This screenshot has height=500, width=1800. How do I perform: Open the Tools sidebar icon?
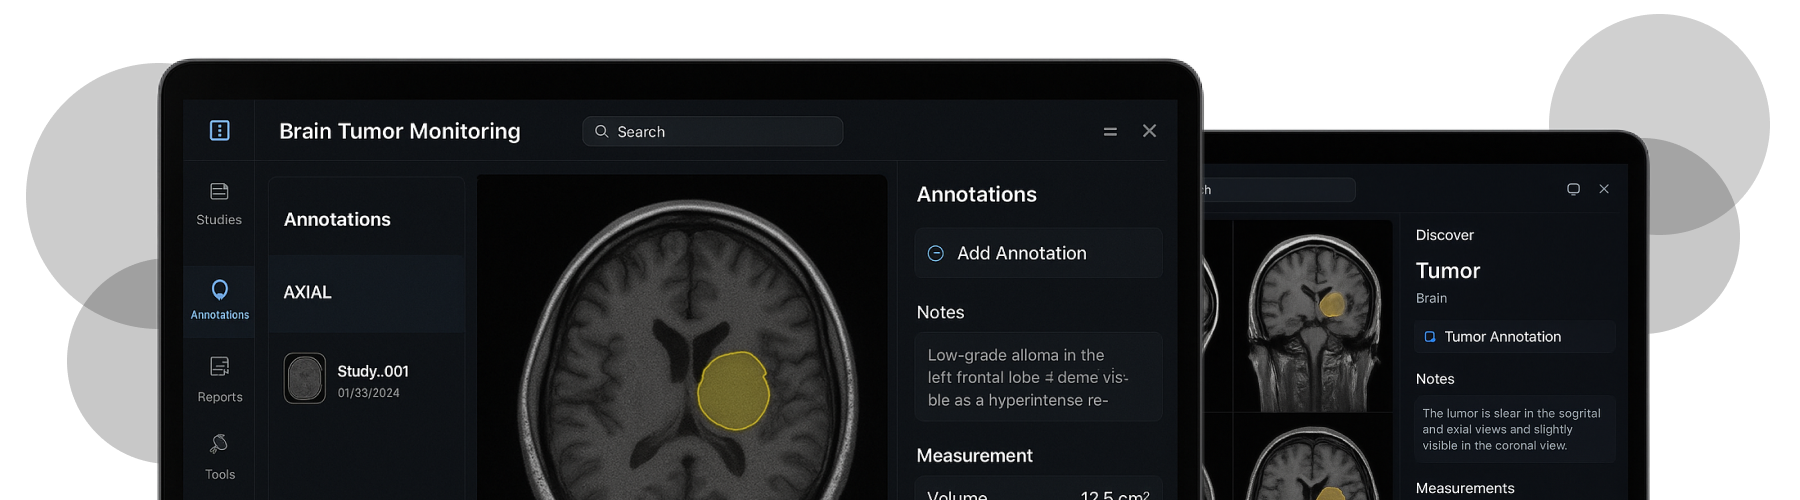(x=219, y=444)
